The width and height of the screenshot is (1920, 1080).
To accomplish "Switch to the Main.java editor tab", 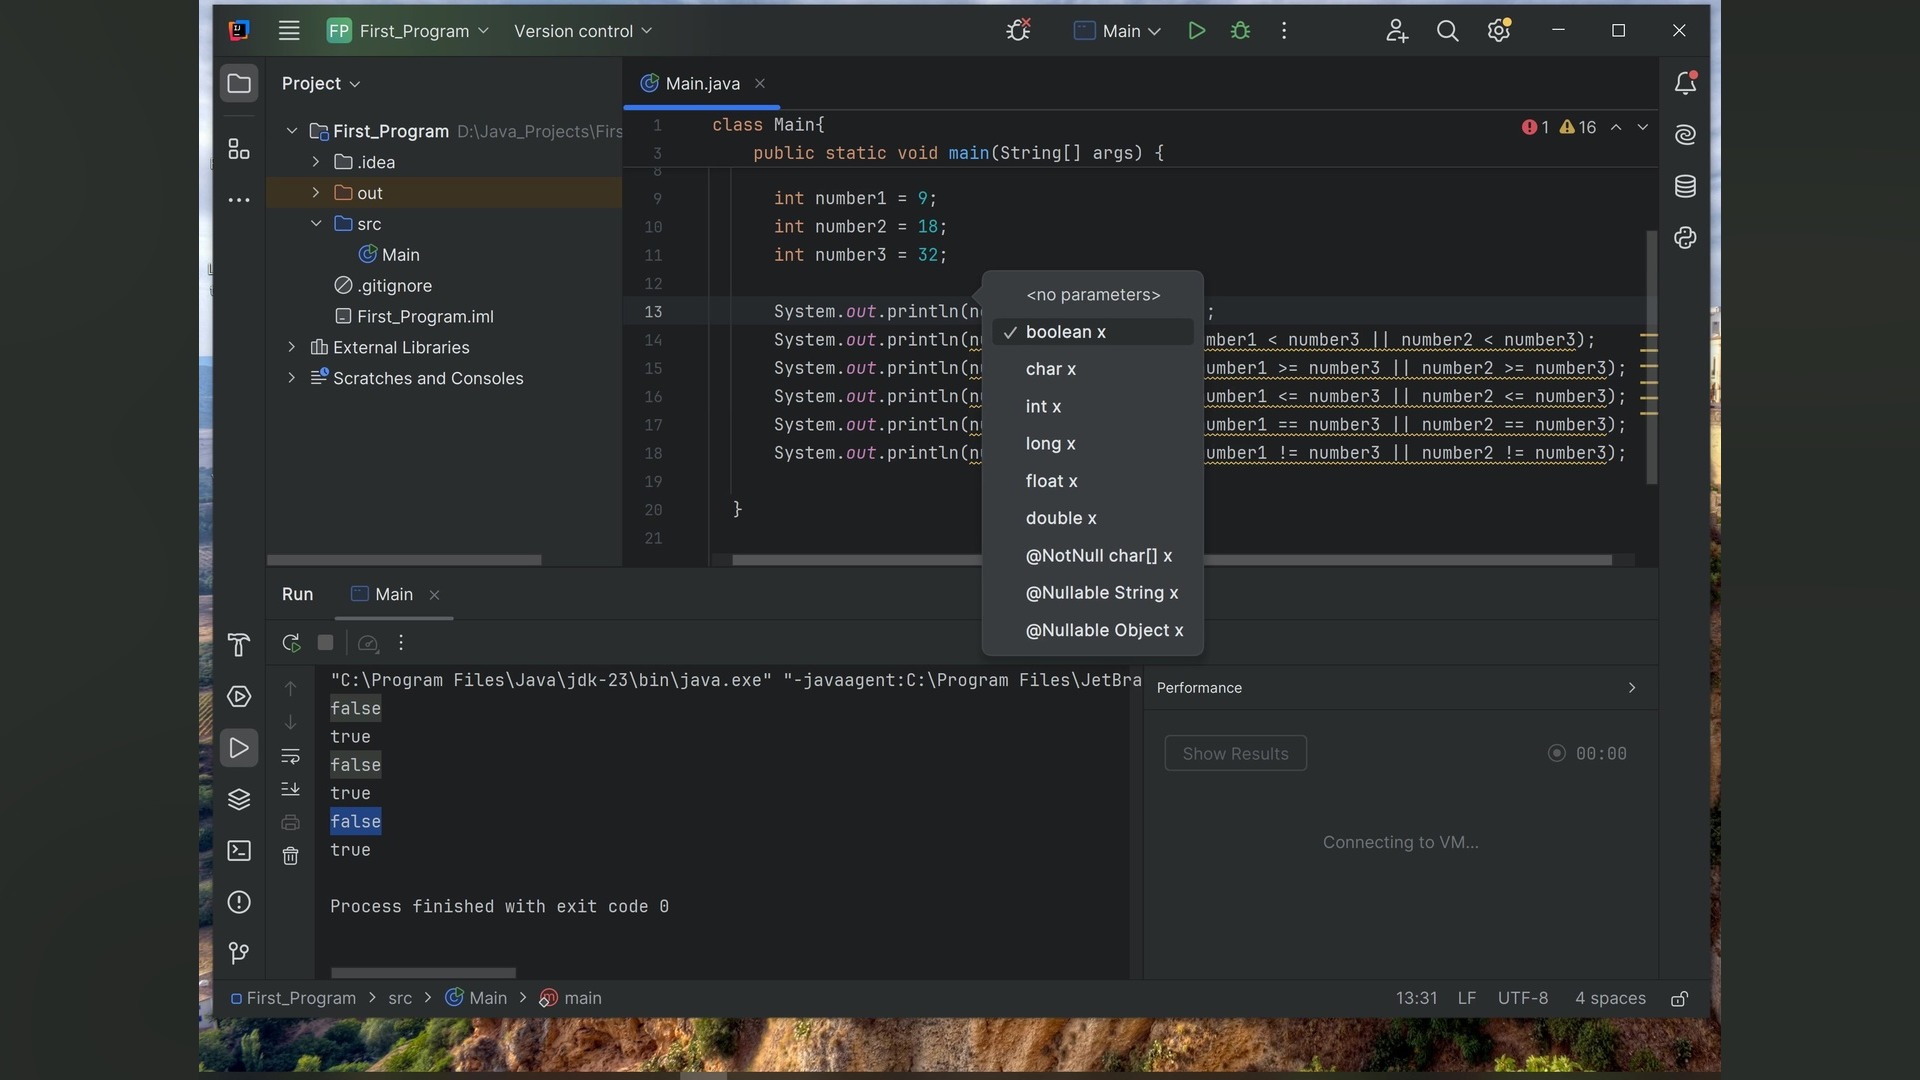I will [701, 84].
